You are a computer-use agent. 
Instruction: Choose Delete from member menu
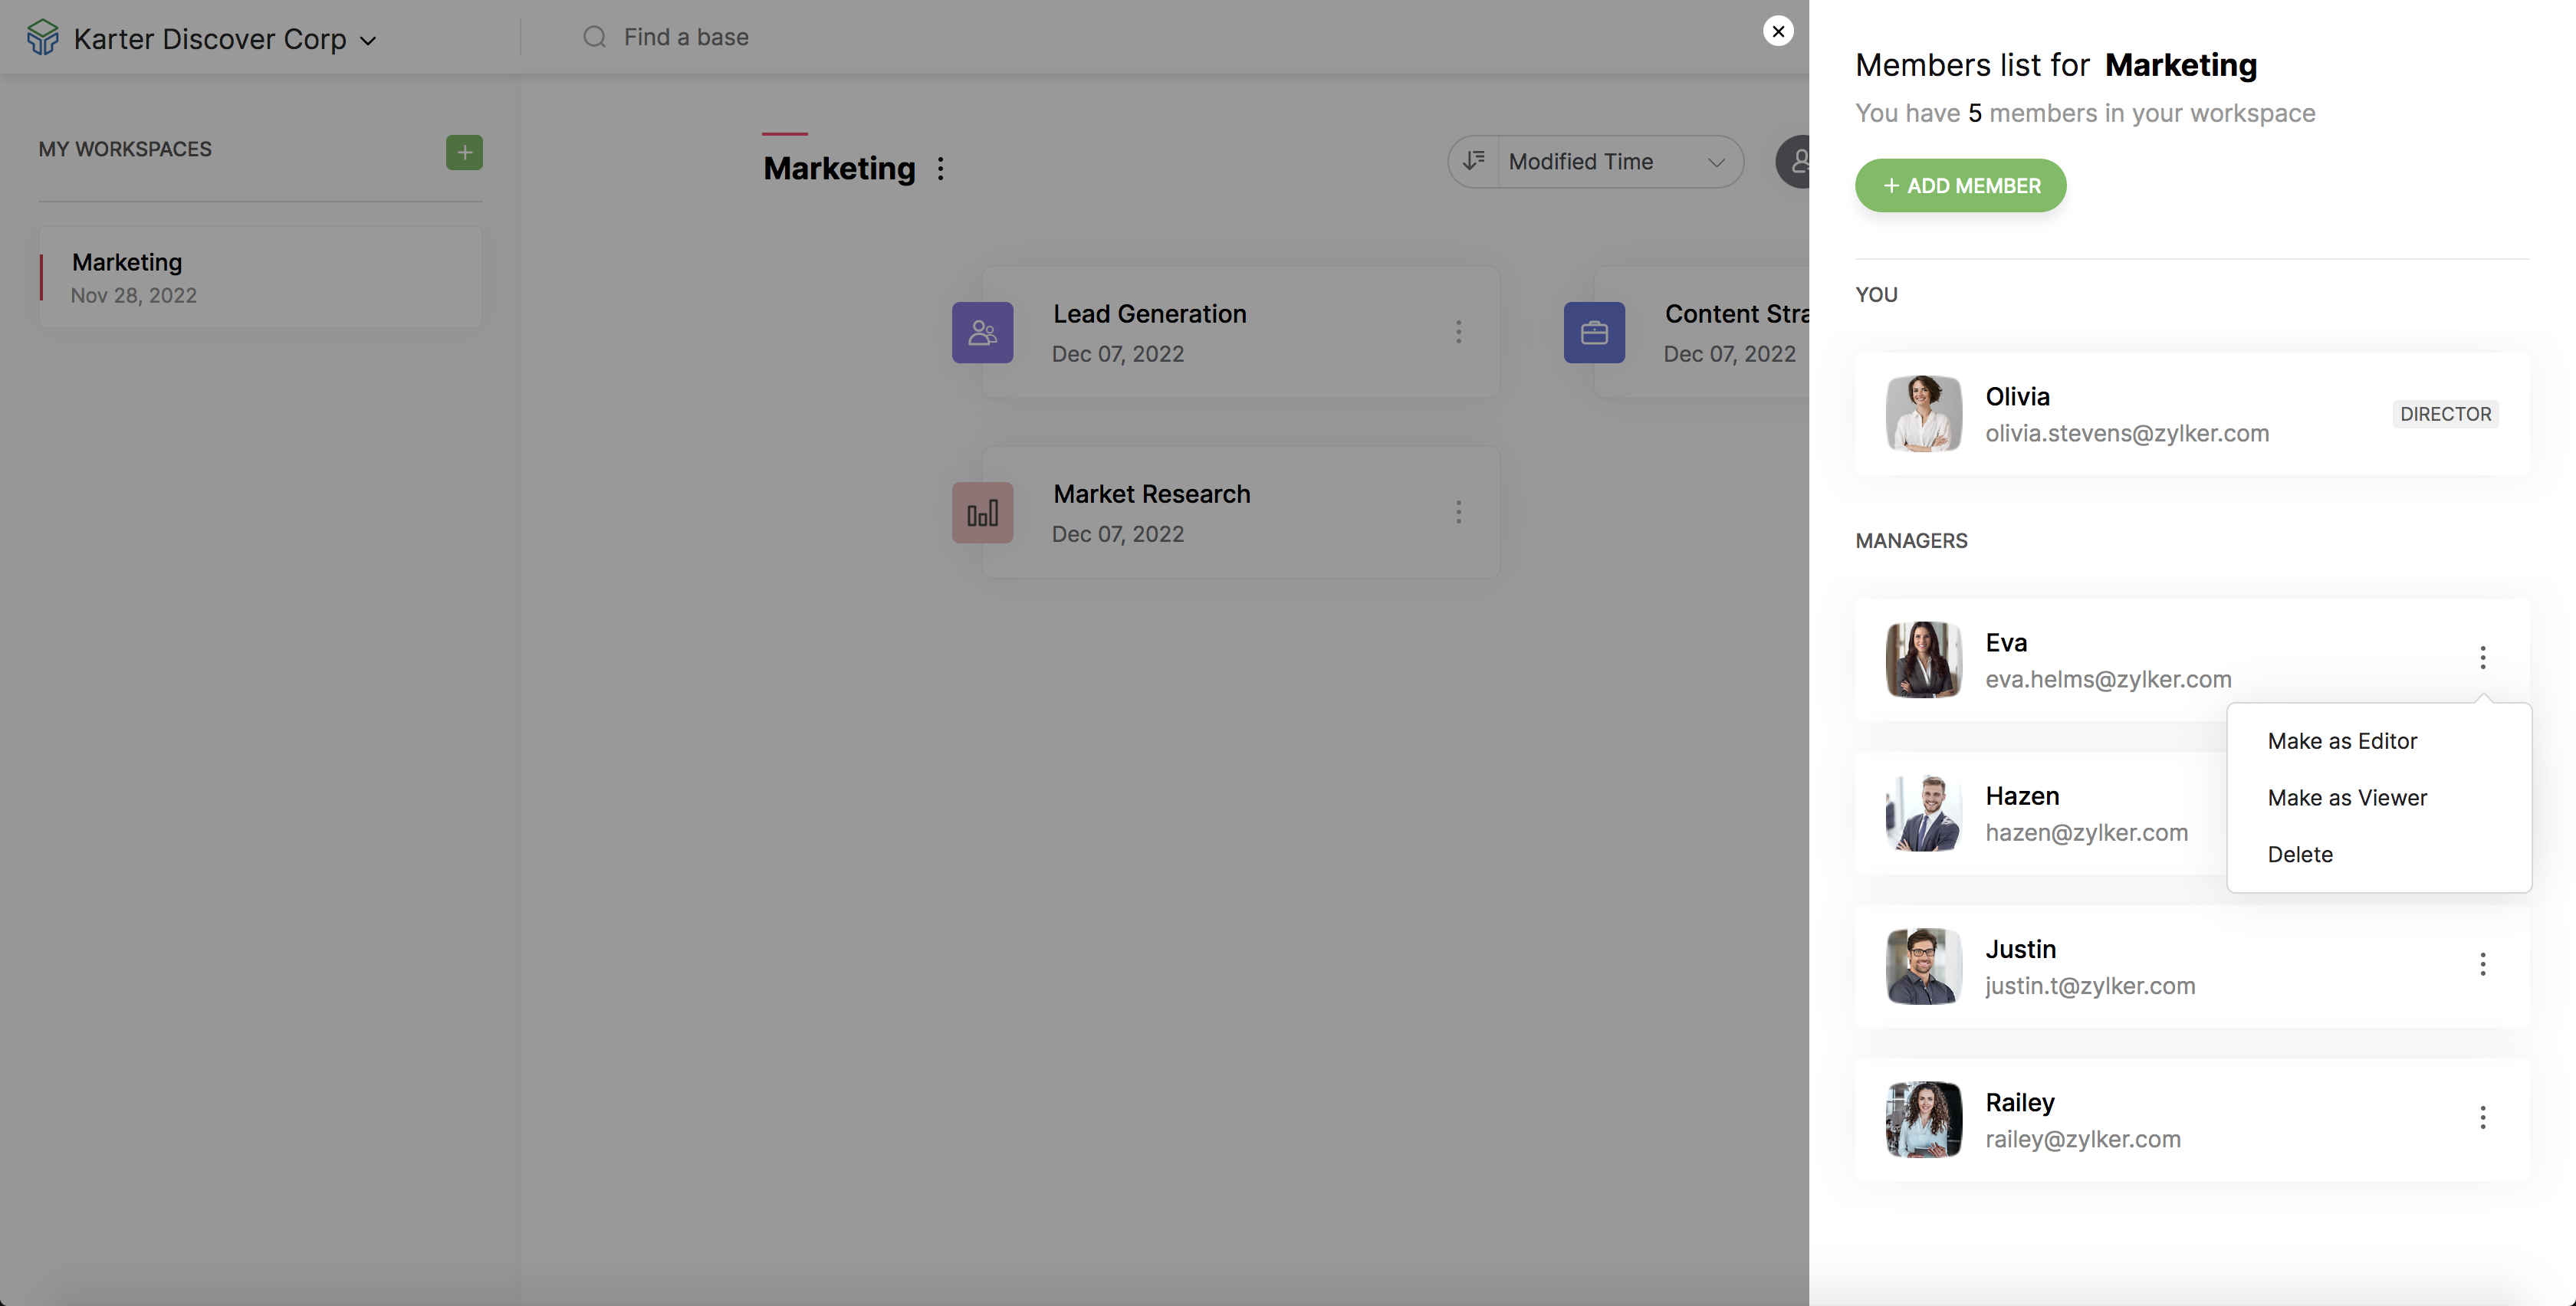point(2300,855)
